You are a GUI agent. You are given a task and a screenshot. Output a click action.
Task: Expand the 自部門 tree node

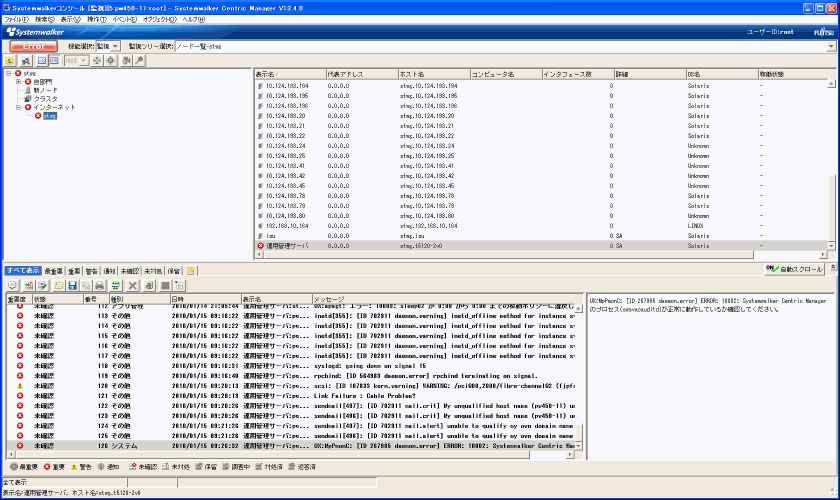pos(19,82)
